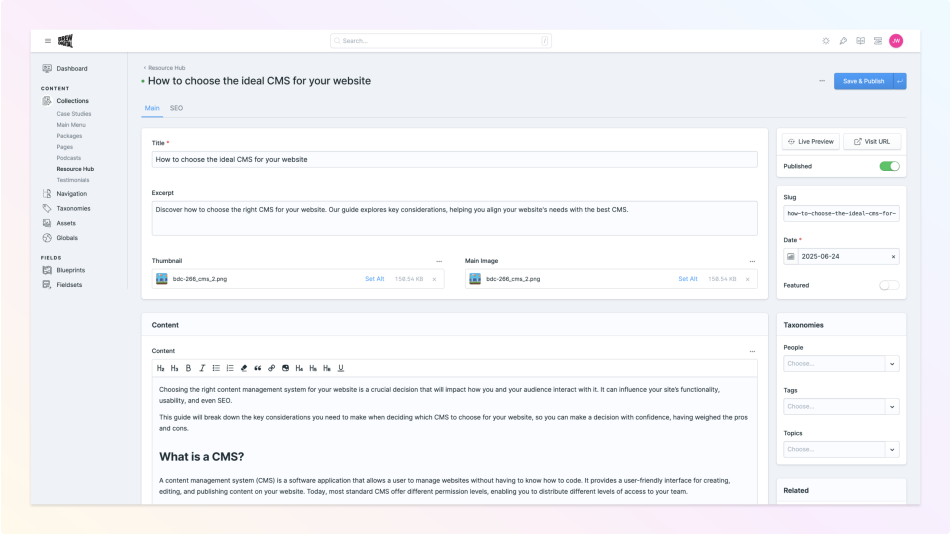Open the Tags dropdown selector
Image resolution: width=950 pixels, height=534 pixels.
pos(892,406)
